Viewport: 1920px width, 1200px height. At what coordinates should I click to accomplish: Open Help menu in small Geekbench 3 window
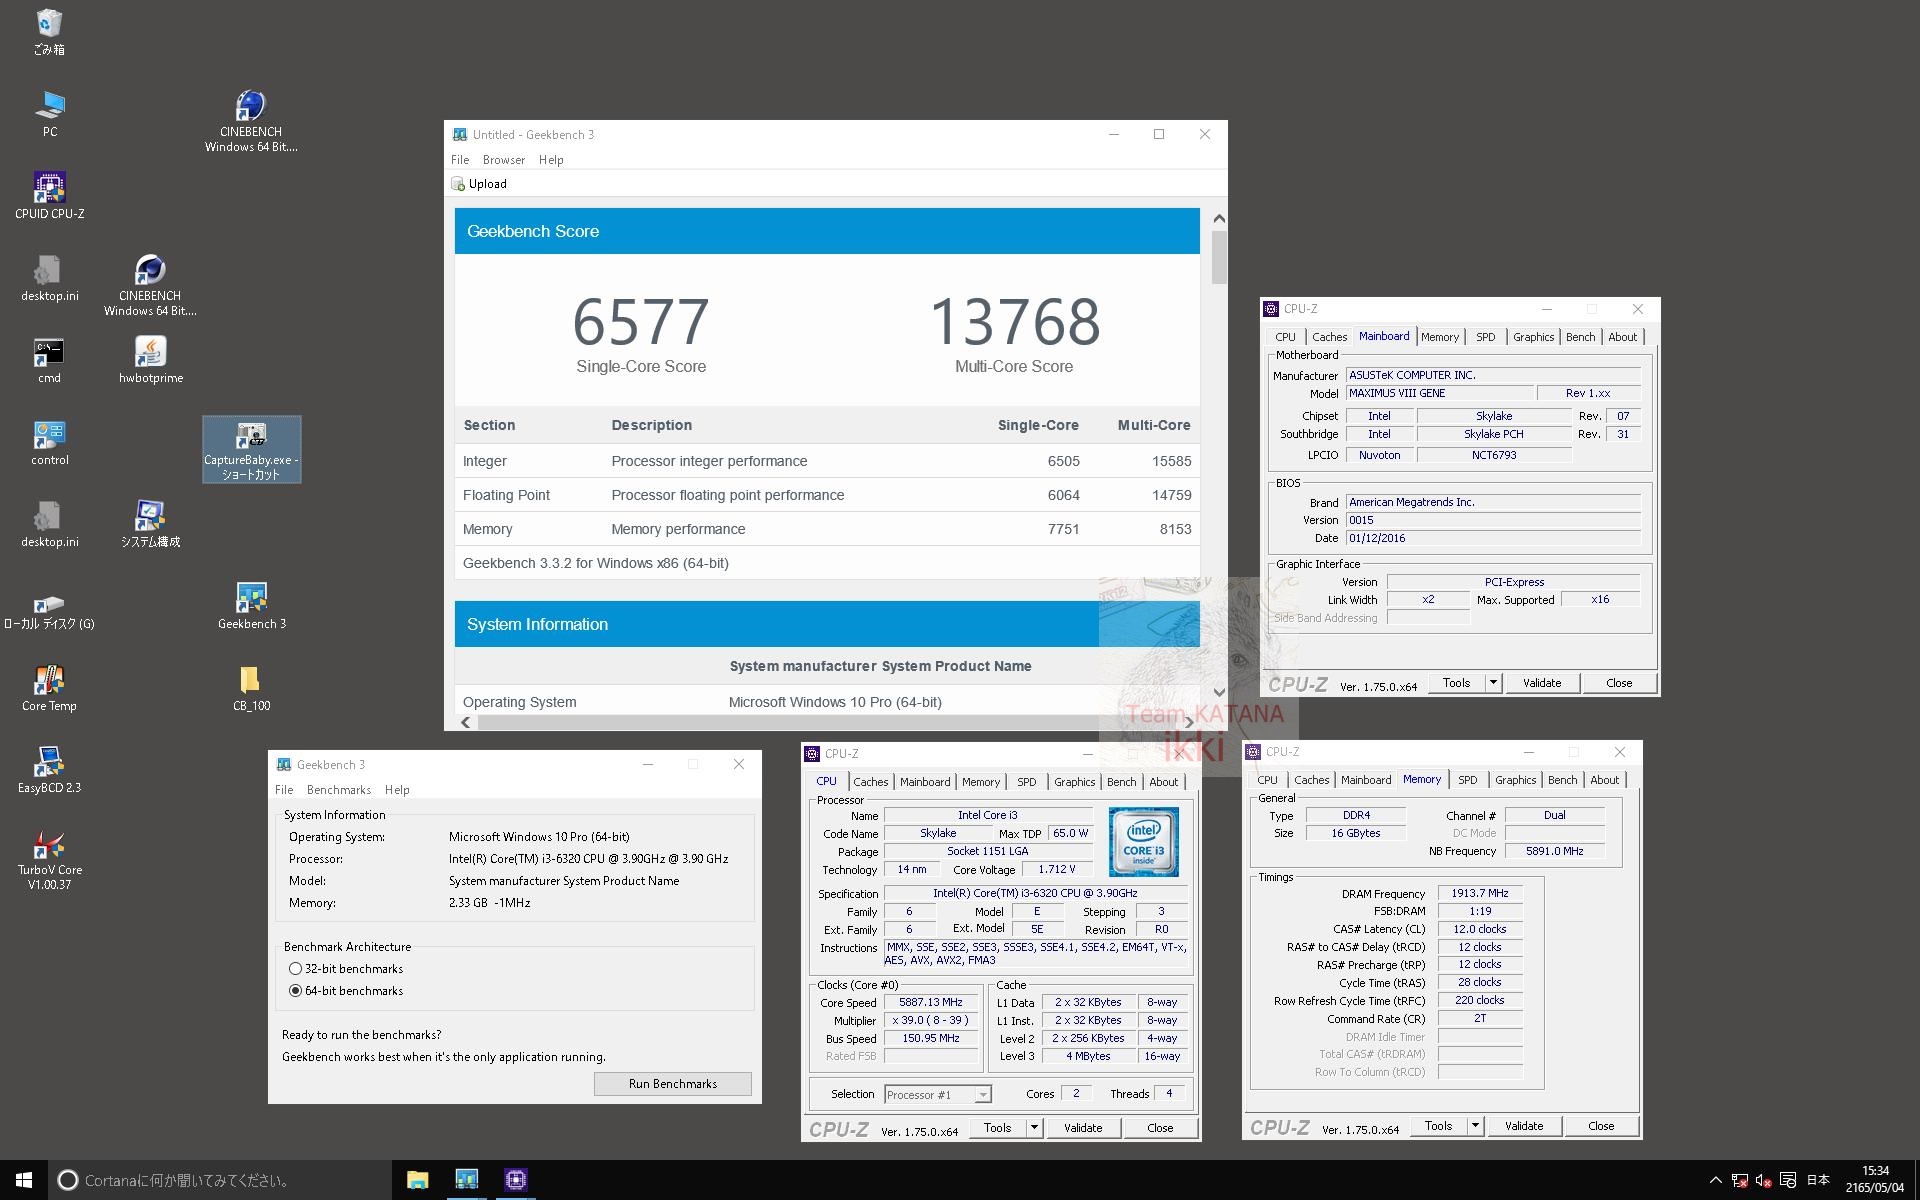(397, 790)
